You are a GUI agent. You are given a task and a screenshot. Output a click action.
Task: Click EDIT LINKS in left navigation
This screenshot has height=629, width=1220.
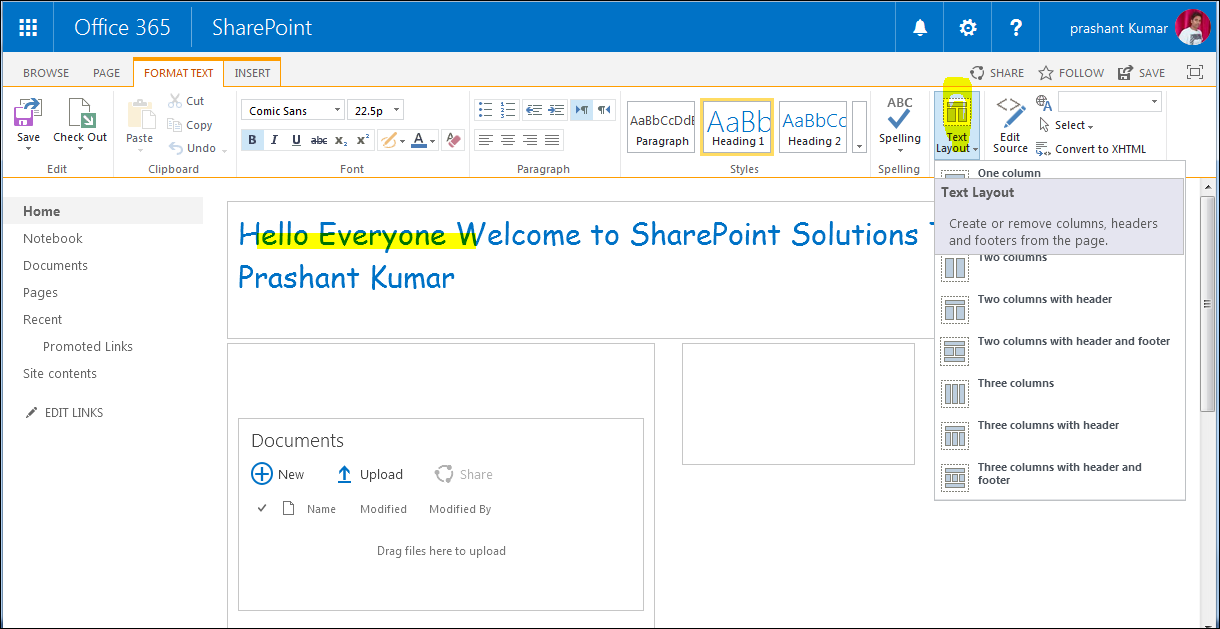64,412
